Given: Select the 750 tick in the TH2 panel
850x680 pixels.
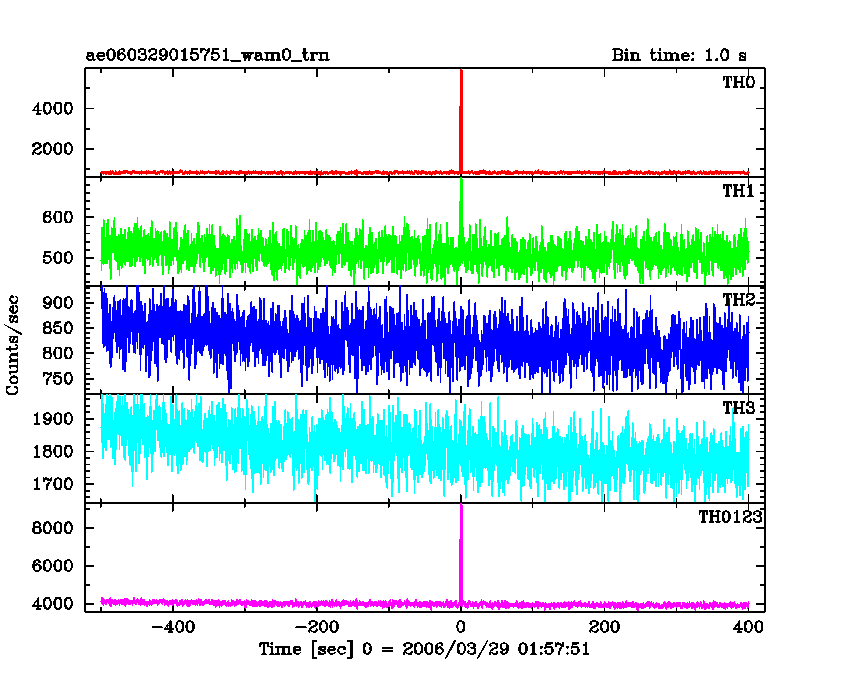Looking at the screenshot, I should coord(57,379).
